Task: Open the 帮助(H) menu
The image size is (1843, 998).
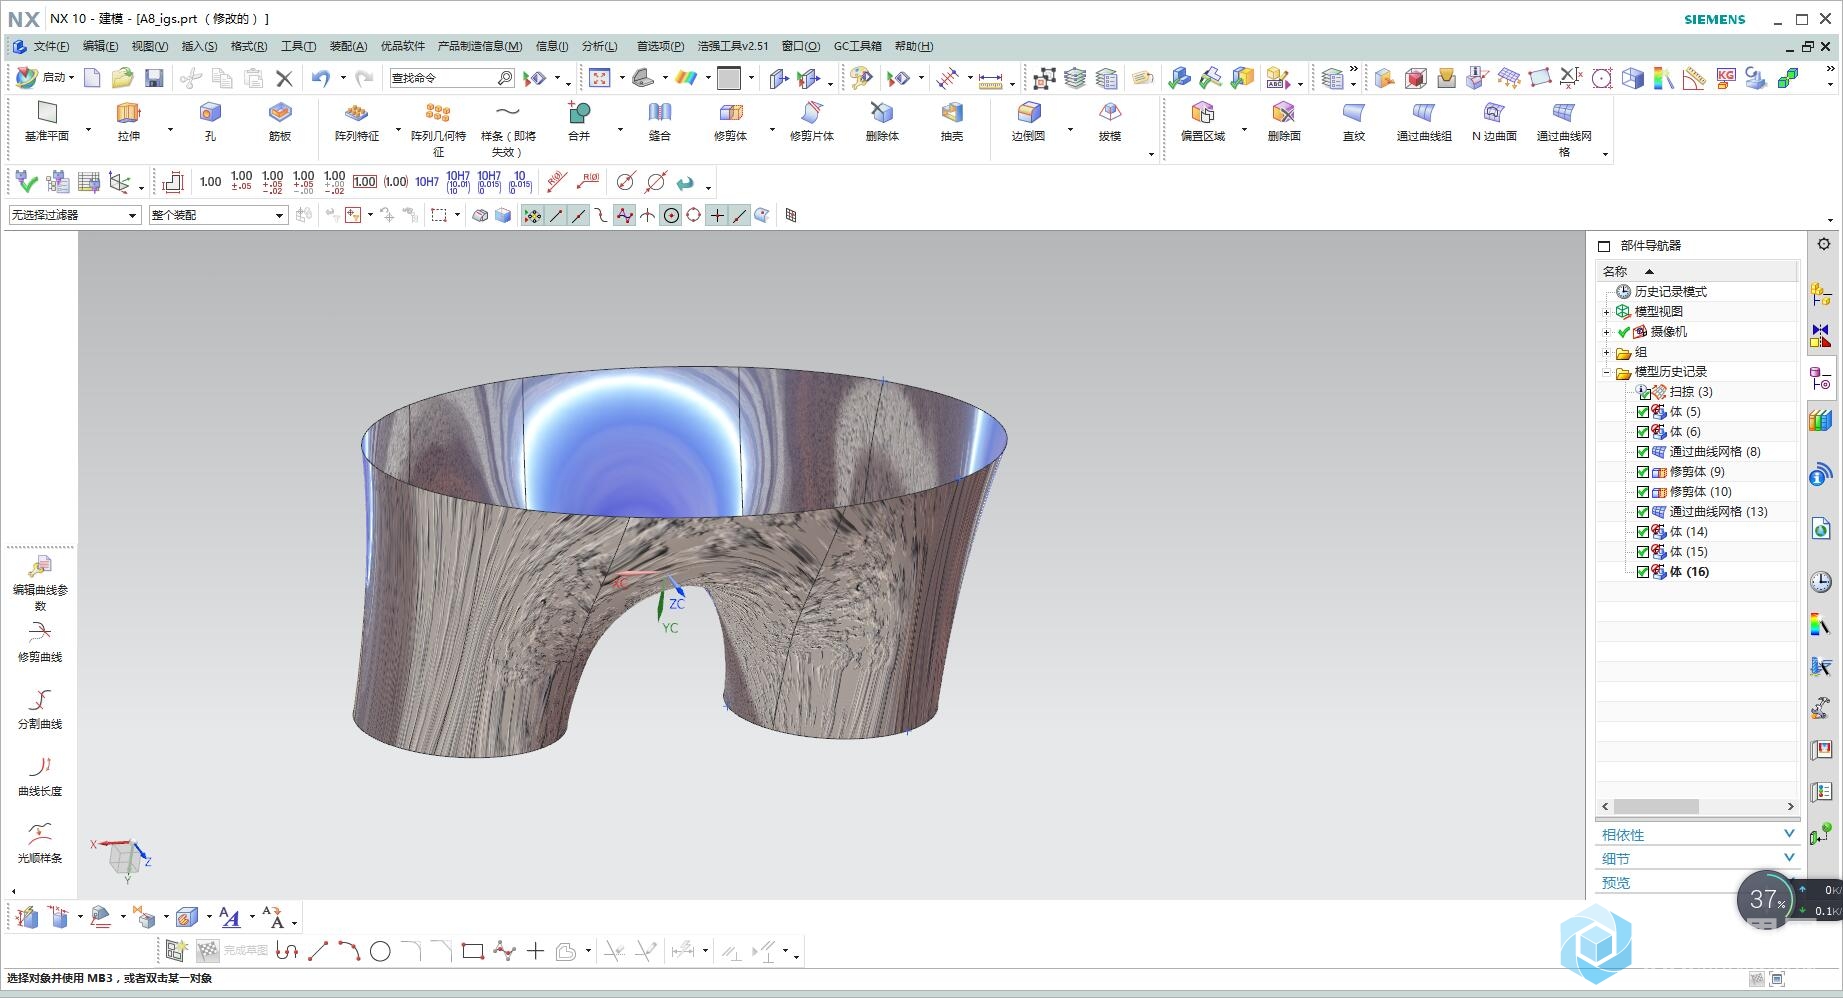Action: point(914,46)
